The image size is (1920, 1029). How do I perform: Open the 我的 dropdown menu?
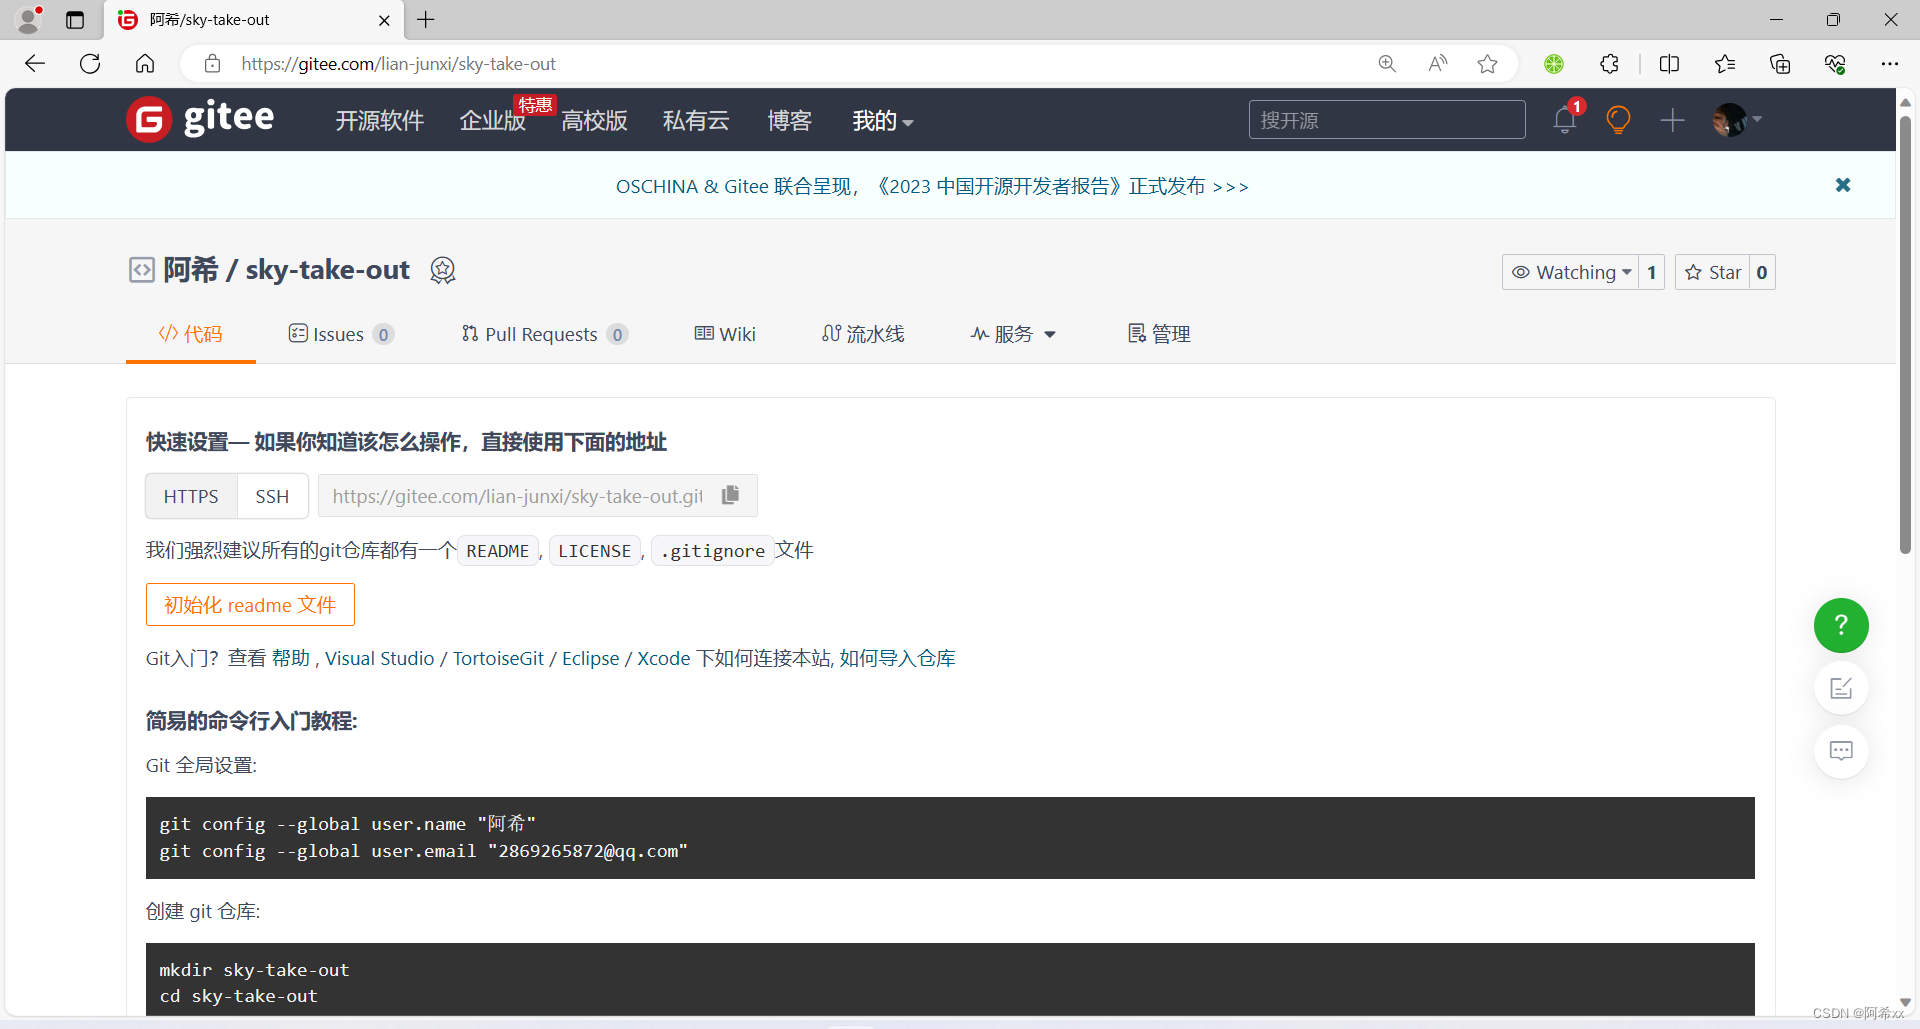click(881, 120)
